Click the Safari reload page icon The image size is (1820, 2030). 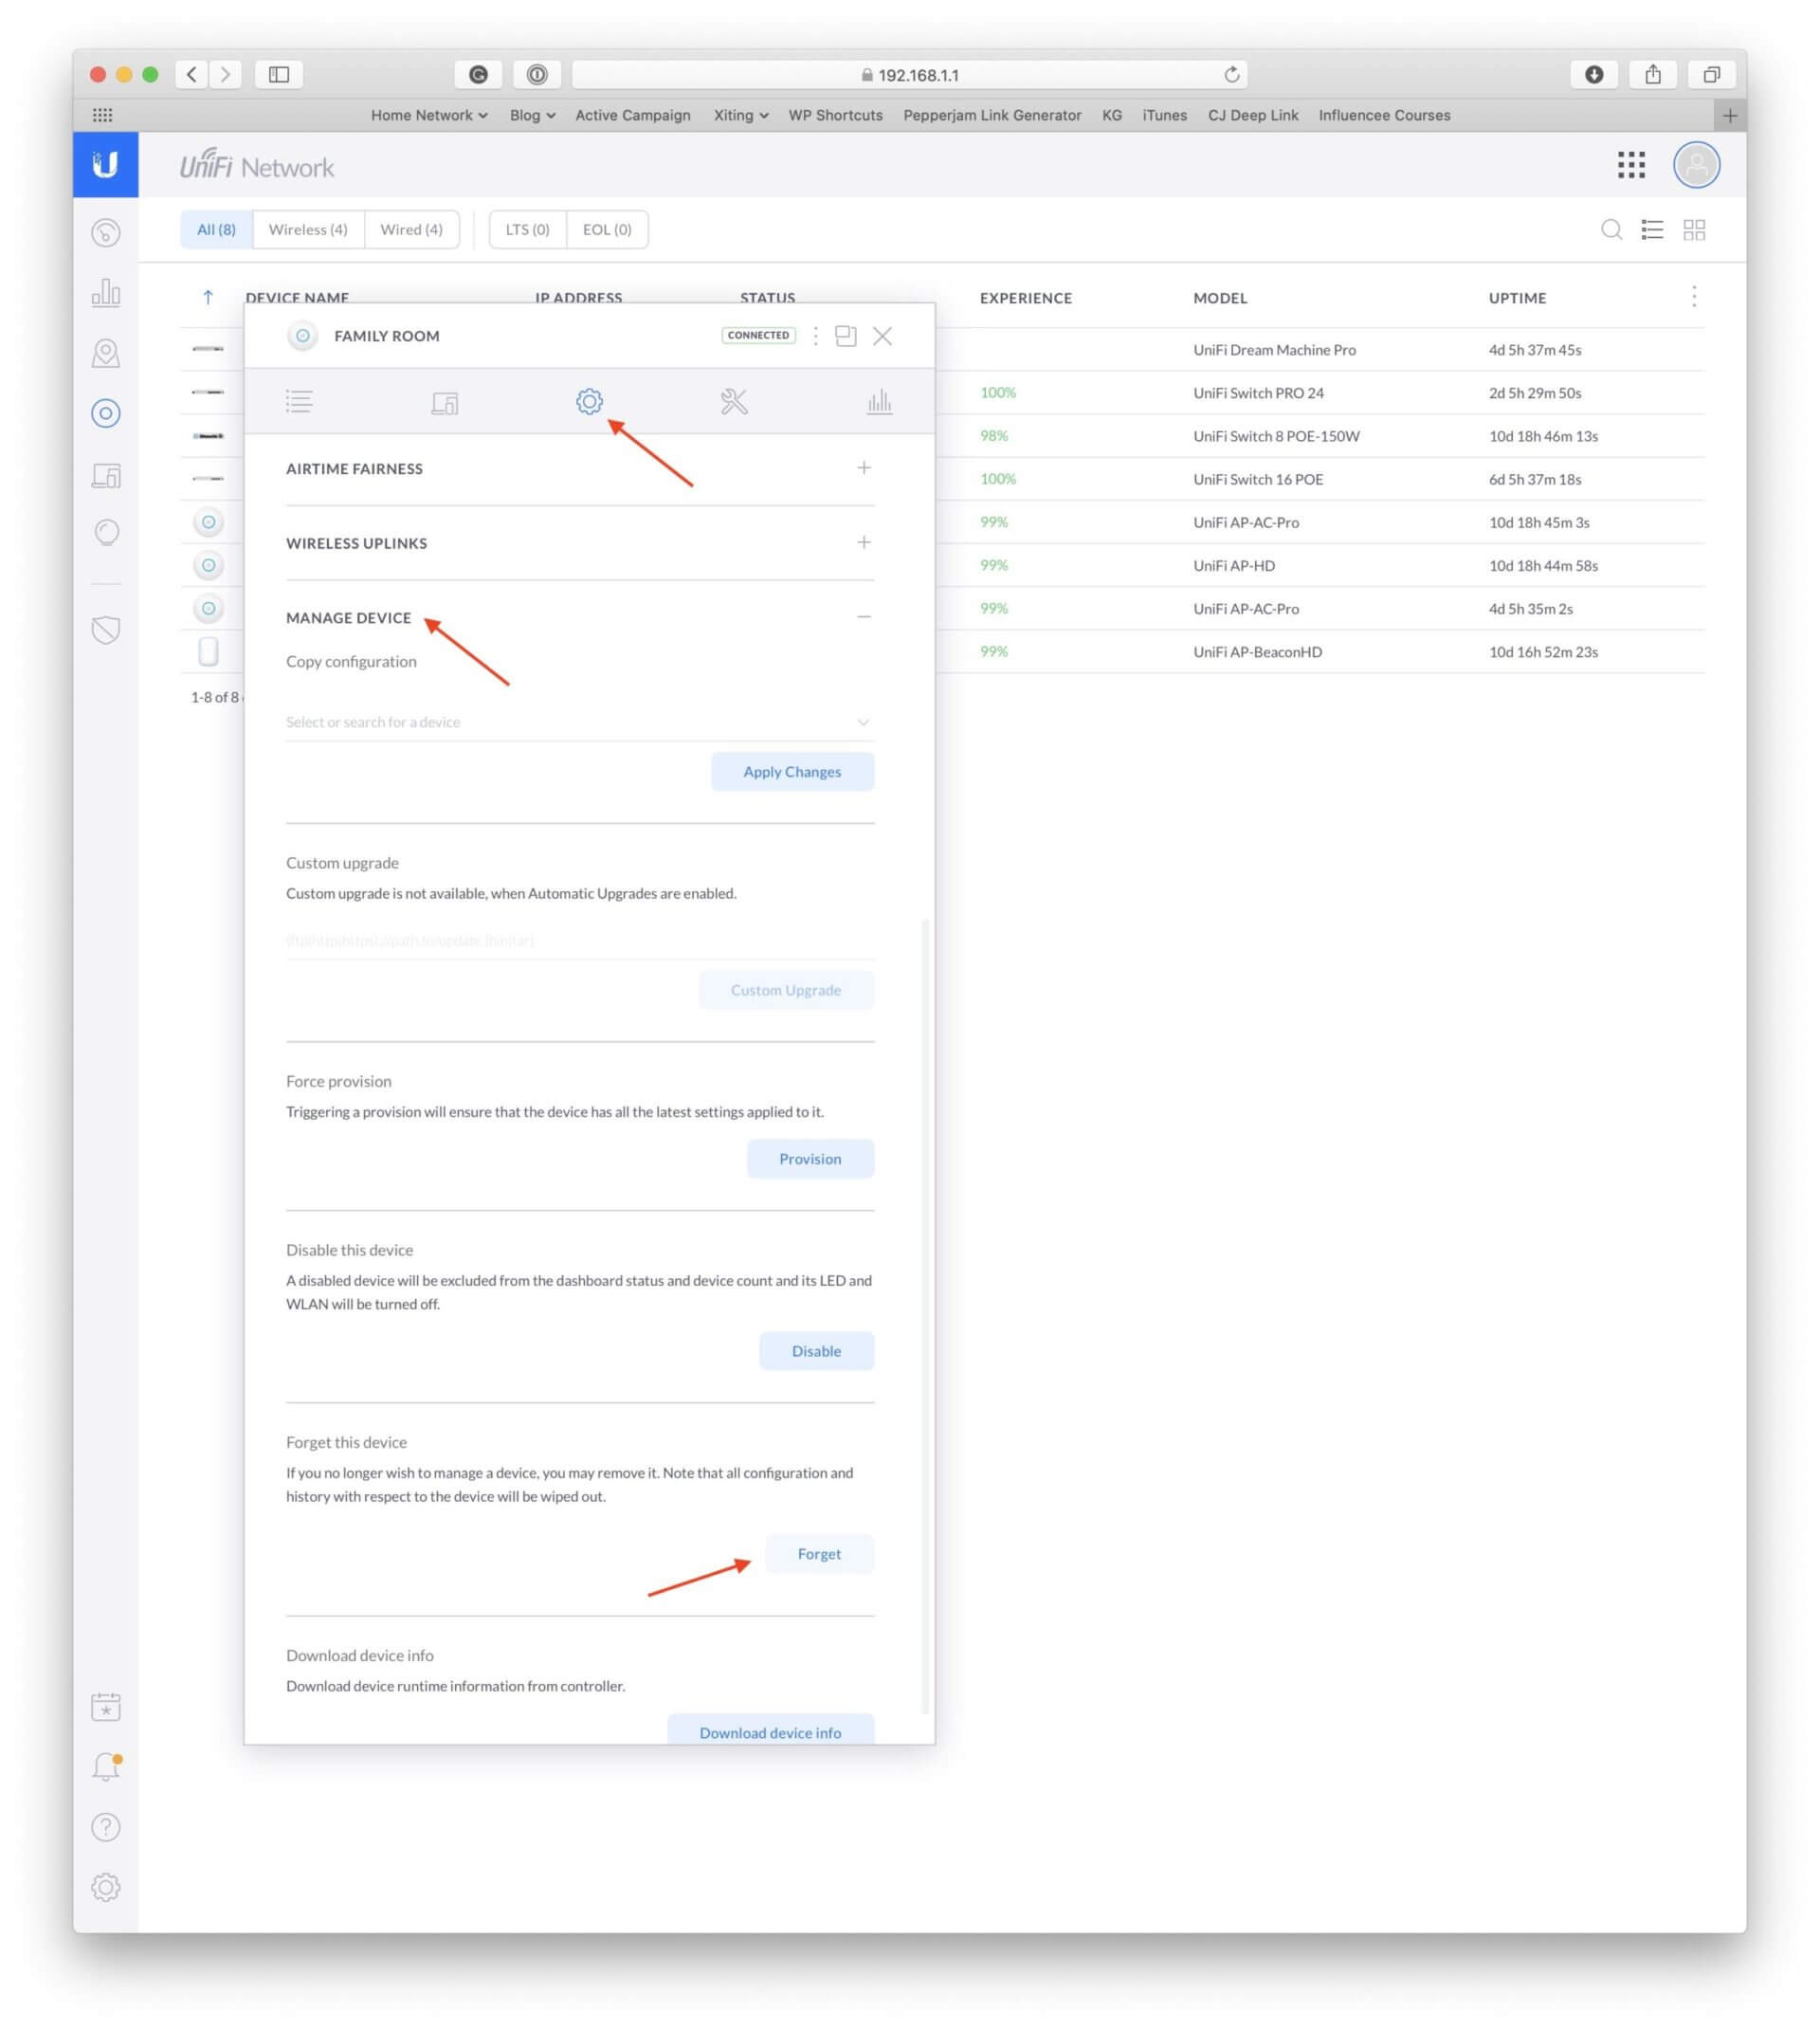tap(1231, 75)
